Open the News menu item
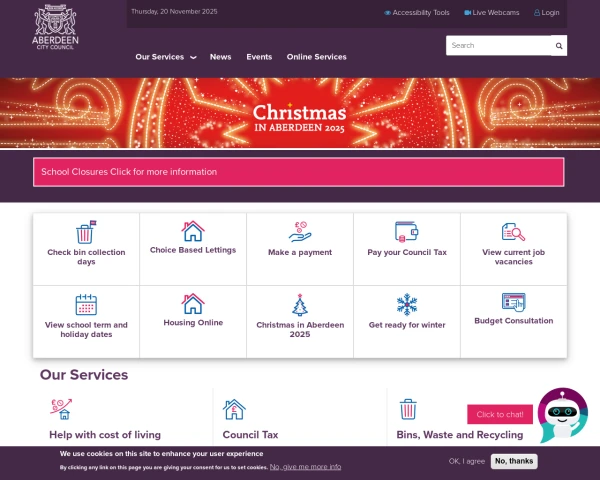The width and height of the screenshot is (600, 480). point(220,57)
